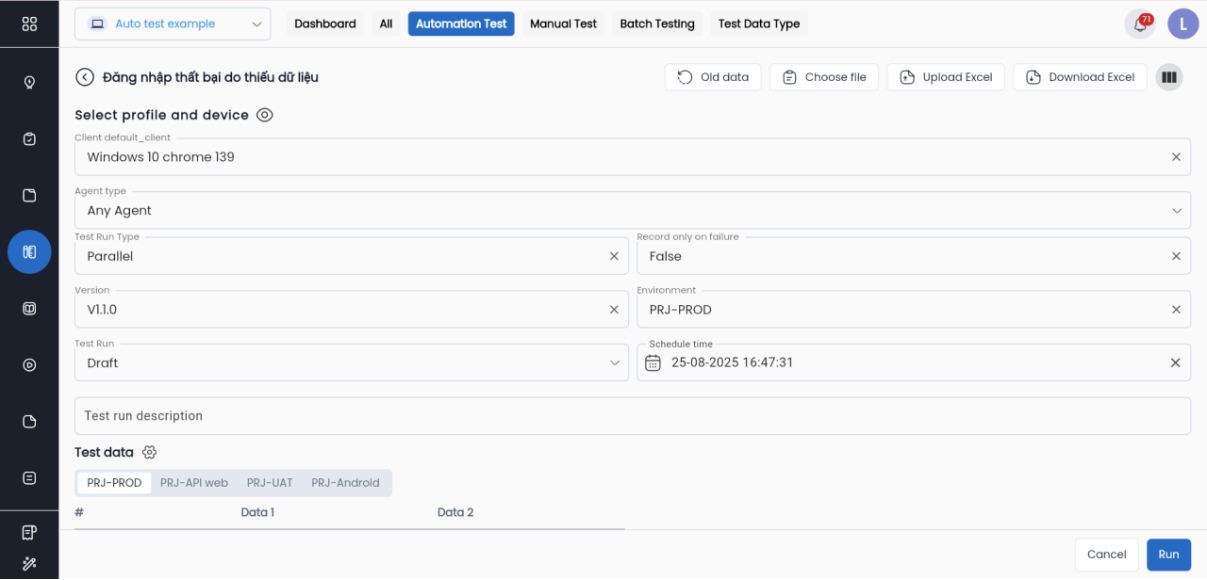
Task: Open the Test data settings gear
Action: (x=150, y=452)
